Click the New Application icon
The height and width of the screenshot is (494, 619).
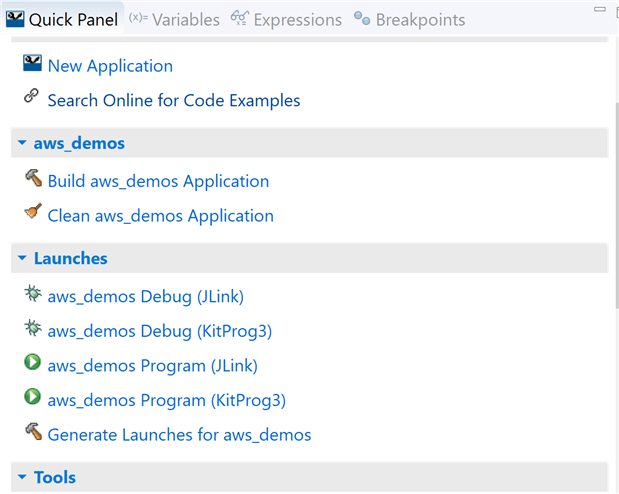(32, 65)
